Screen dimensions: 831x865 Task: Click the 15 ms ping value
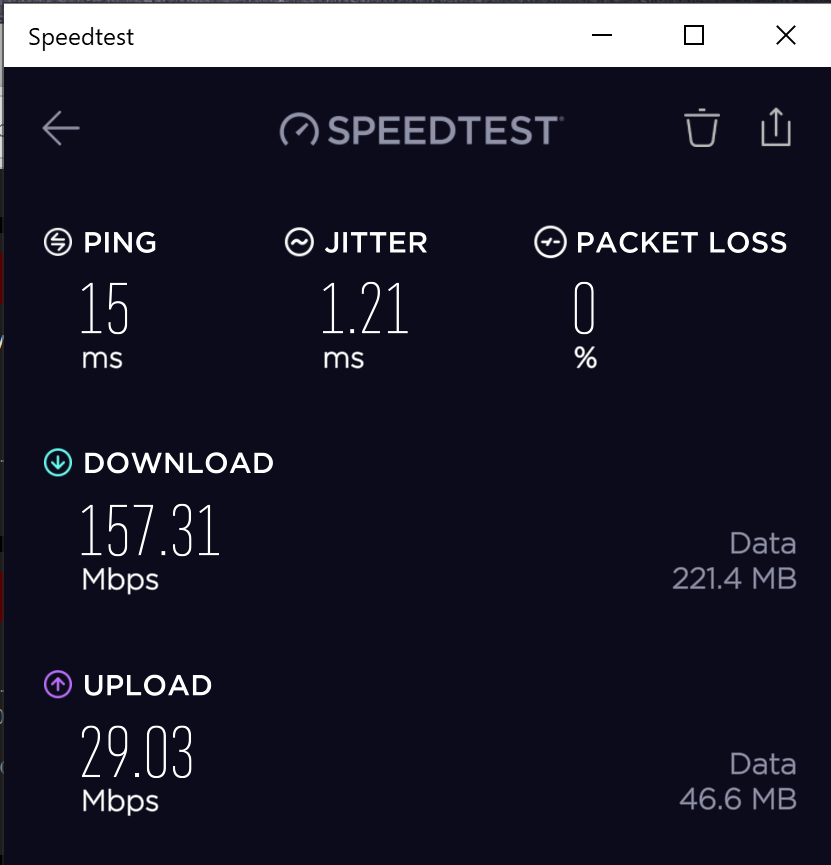pyautogui.click(x=105, y=309)
